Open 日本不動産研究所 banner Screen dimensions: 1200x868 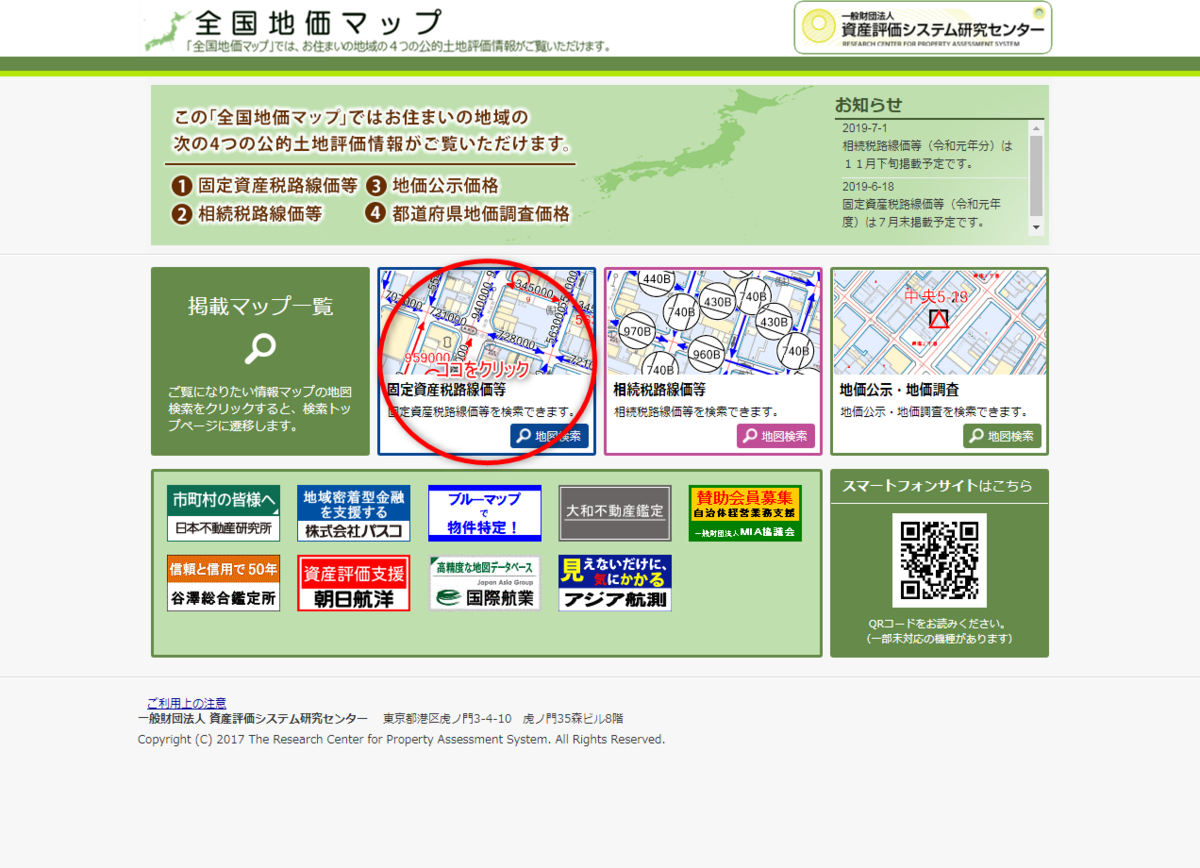point(223,513)
